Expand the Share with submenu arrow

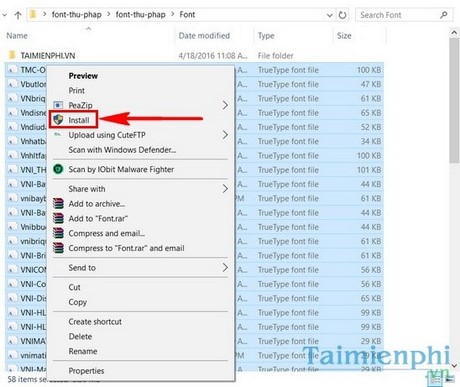point(225,189)
